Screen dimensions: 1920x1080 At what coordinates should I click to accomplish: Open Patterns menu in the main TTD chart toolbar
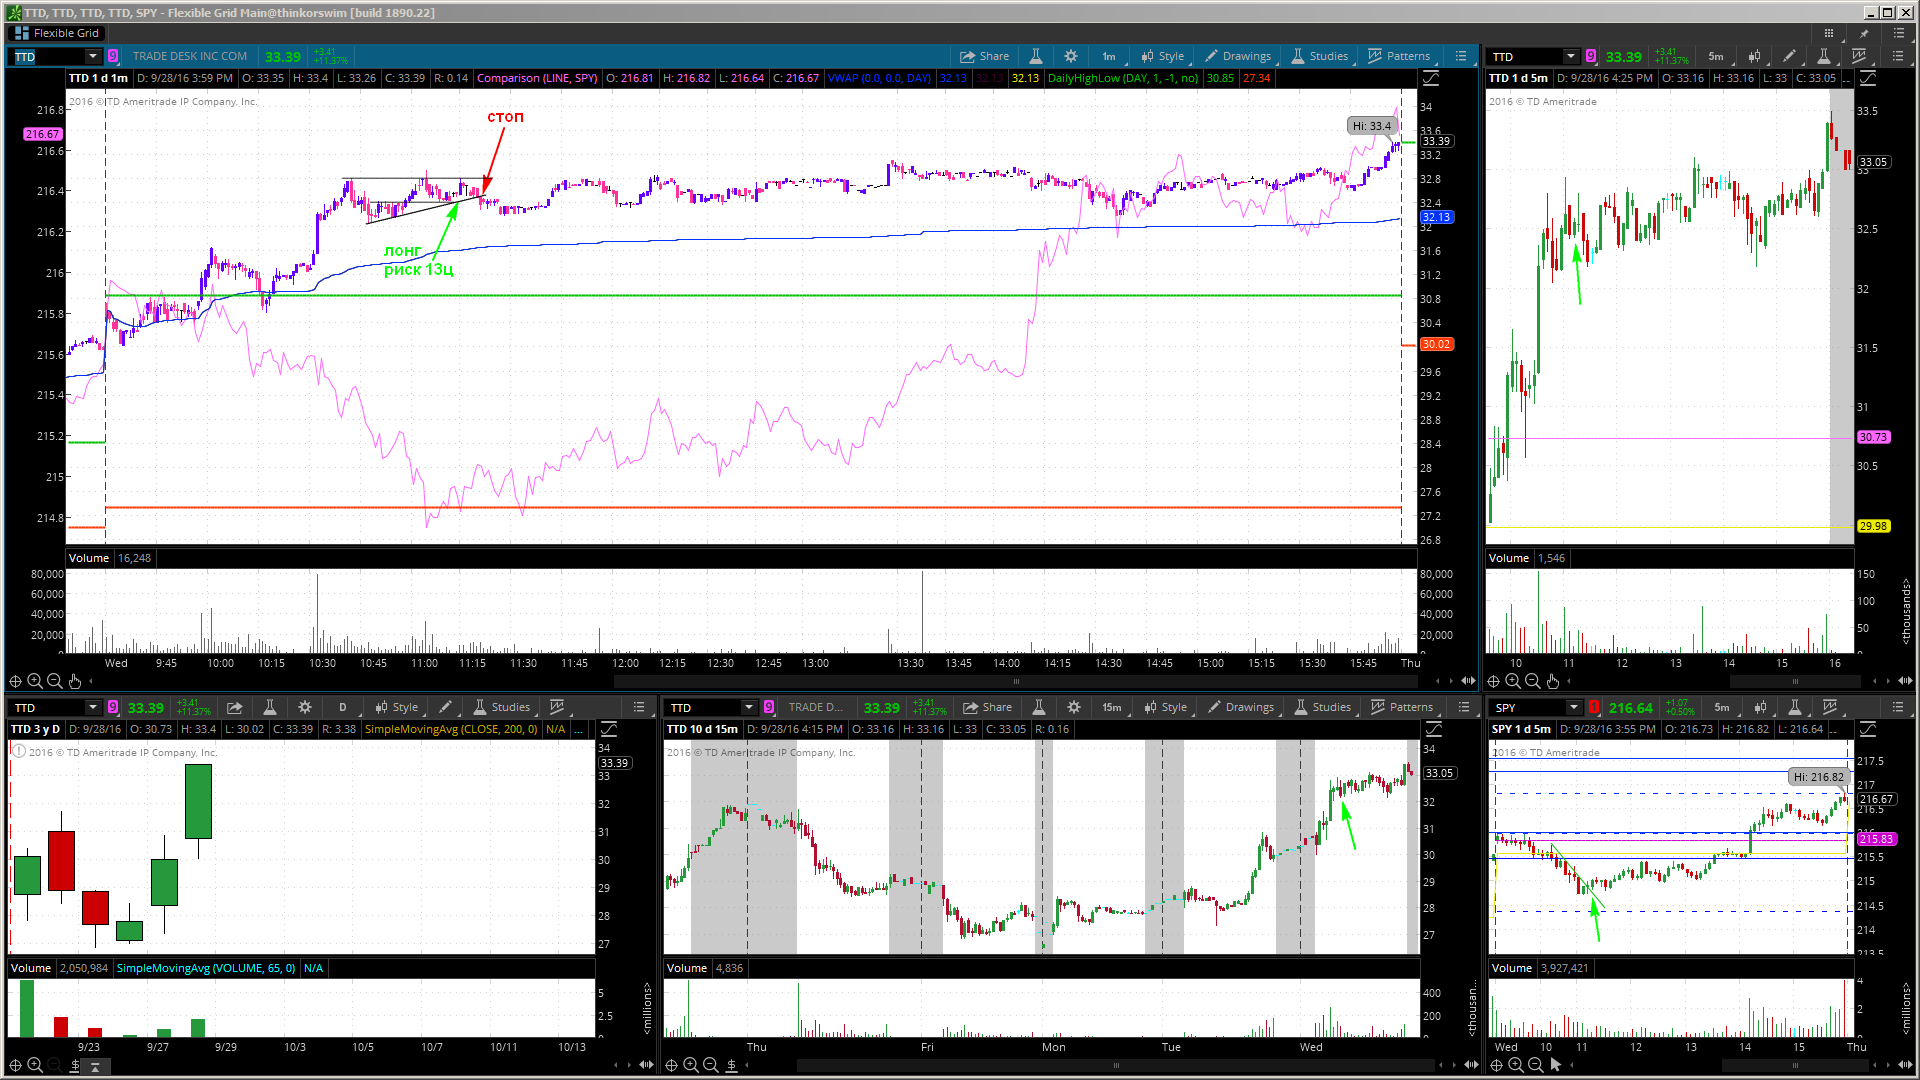tap(1399, 56)
